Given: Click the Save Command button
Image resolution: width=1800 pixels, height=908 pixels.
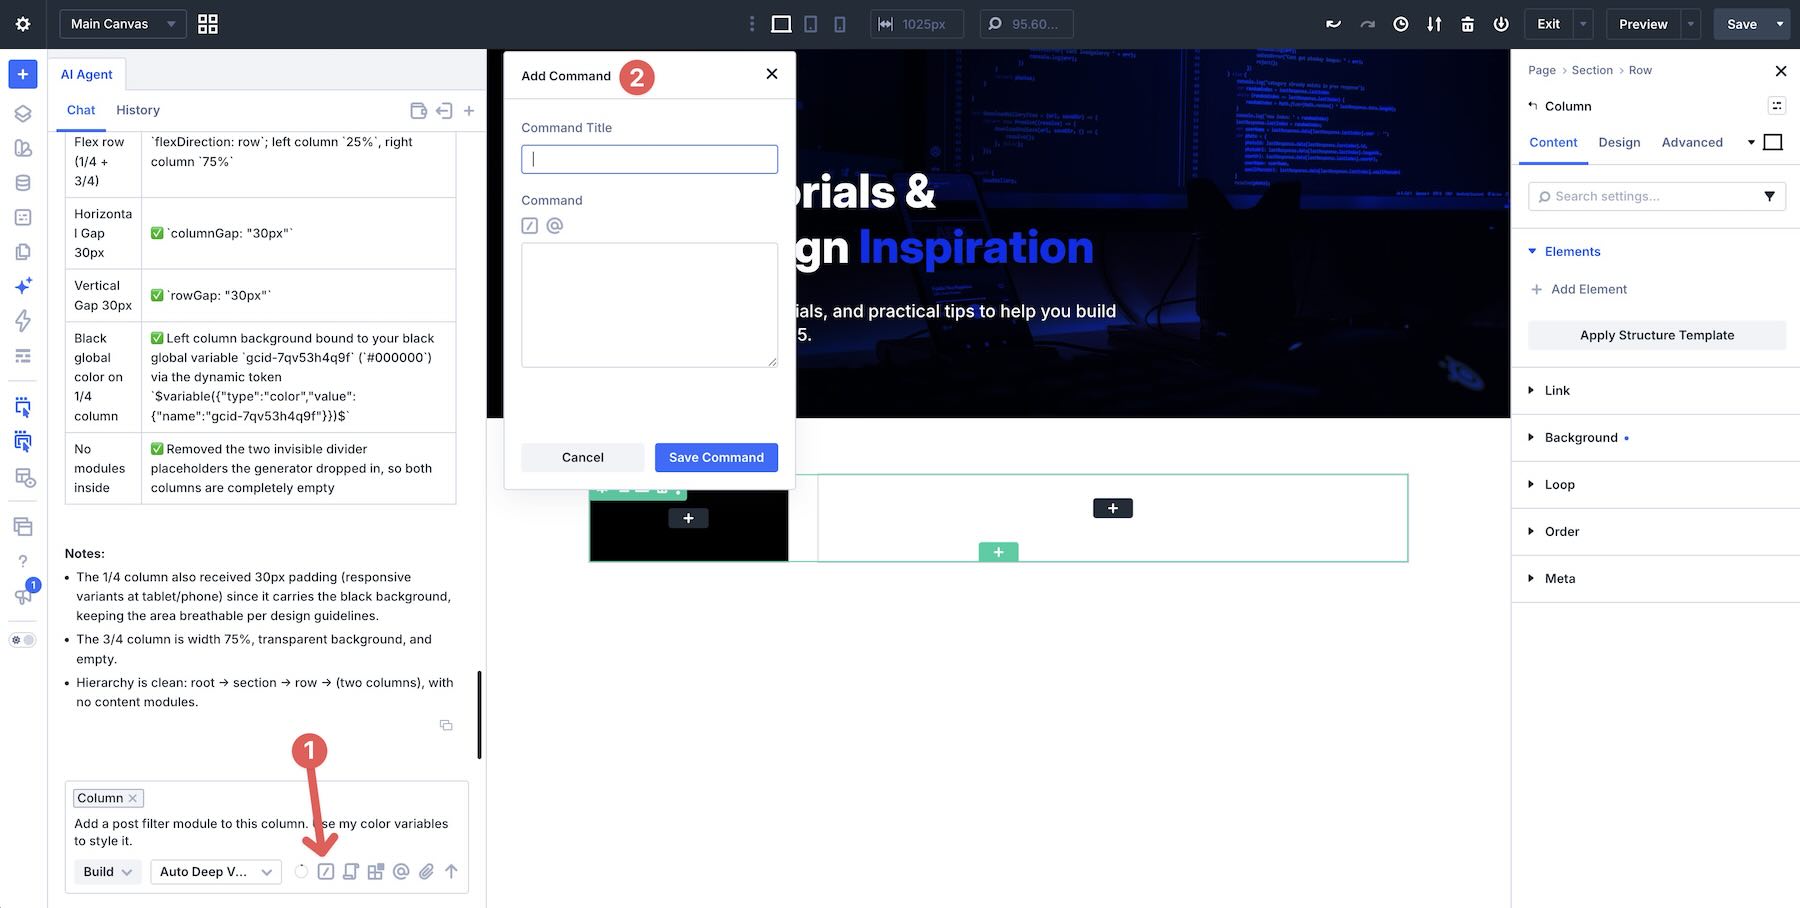Looking at the screenshot, I should [x=716, y=458].
